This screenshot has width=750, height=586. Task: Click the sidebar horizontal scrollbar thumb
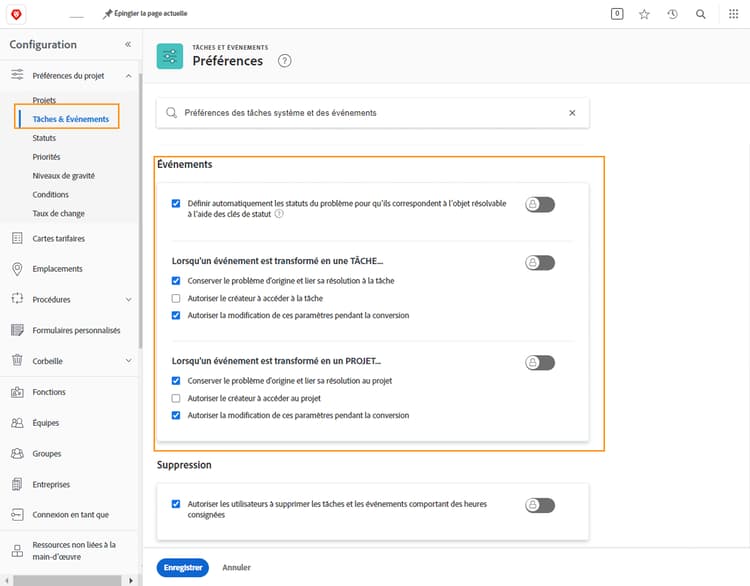(67, 581)
